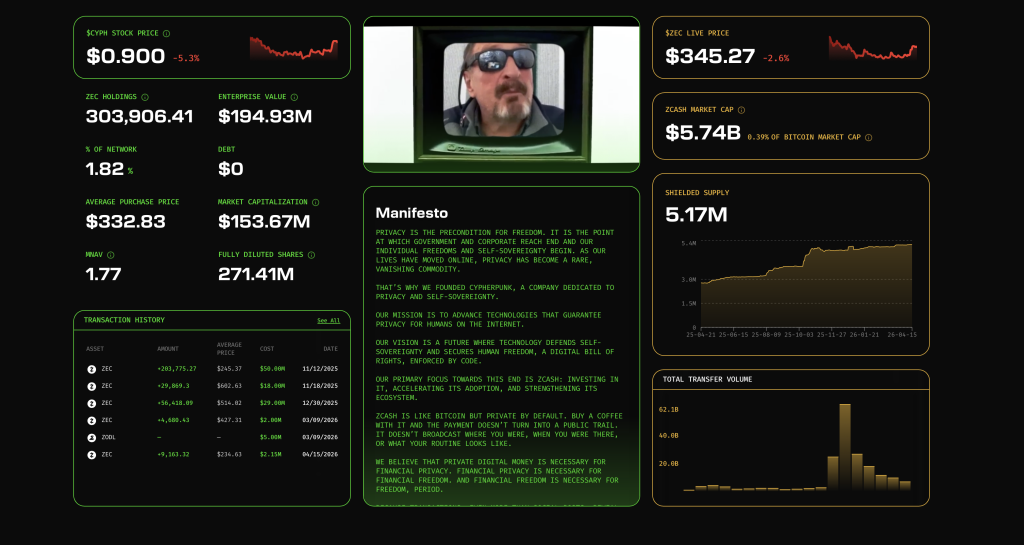
Task: Click the SHIELDED SUPPLY label
Action: 697,193
